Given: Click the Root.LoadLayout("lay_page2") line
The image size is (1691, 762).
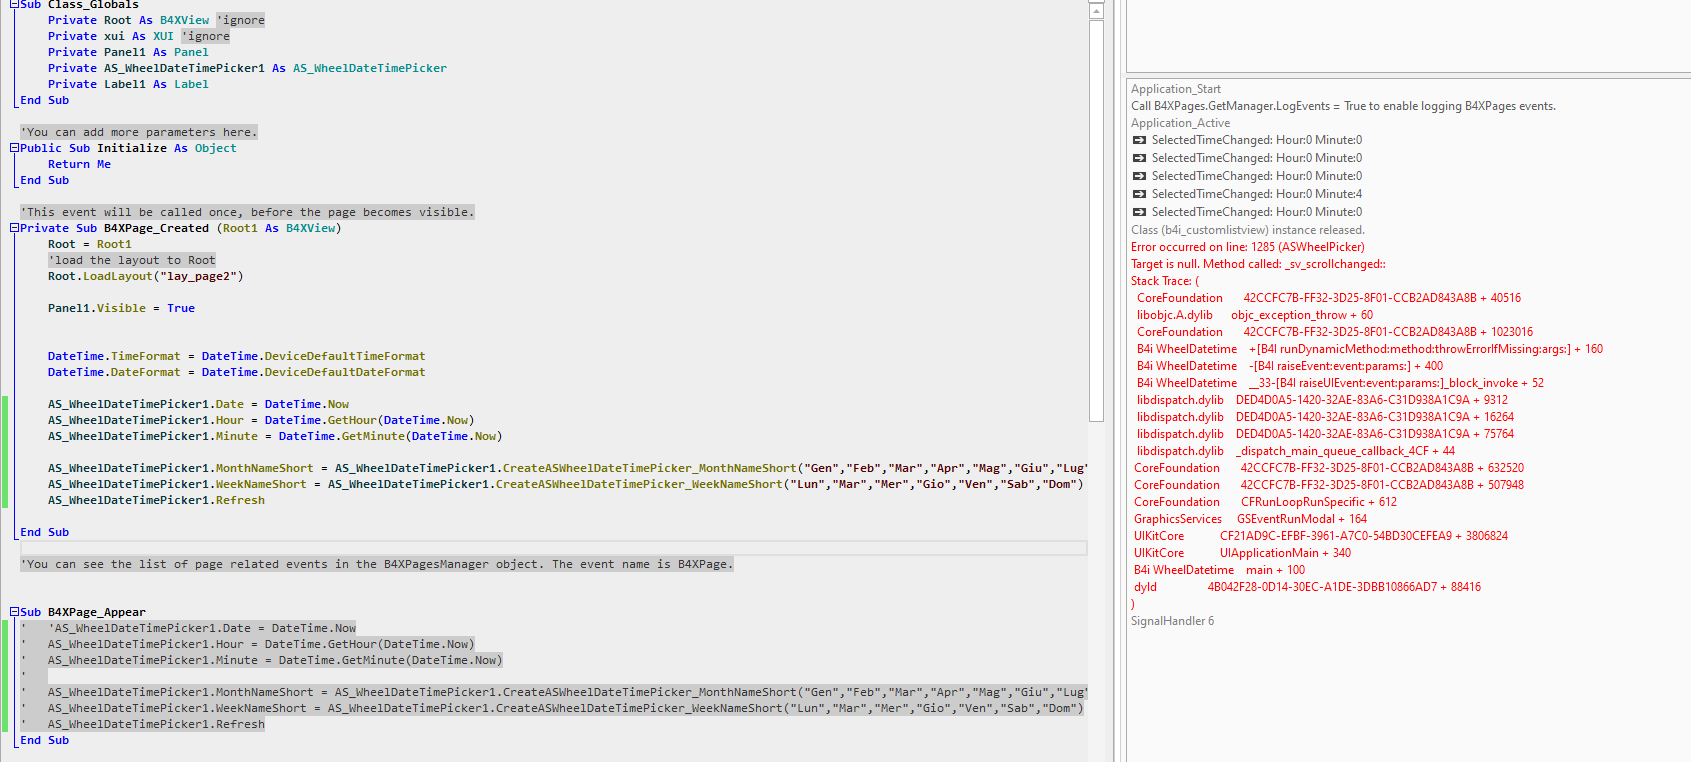Looking at the screenshot, I should click(146, 276).
